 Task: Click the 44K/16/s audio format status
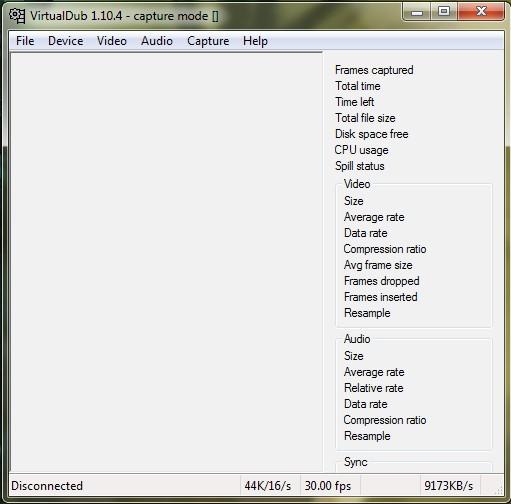tap(268, 486)
